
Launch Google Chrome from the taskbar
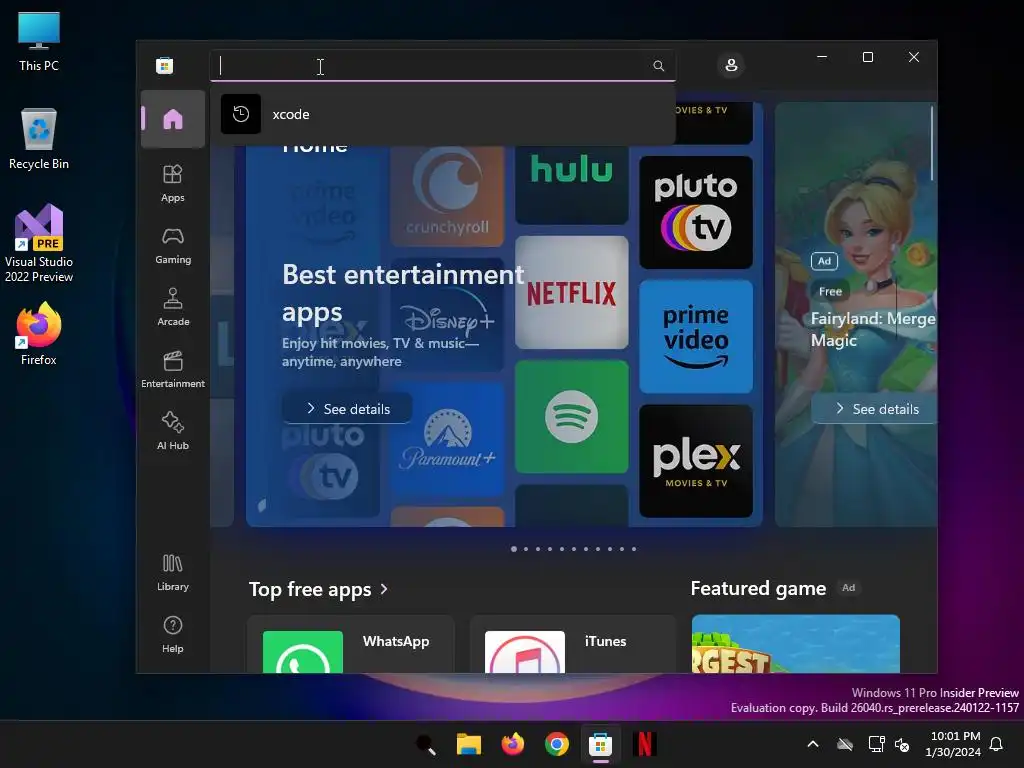coord(556,744)
